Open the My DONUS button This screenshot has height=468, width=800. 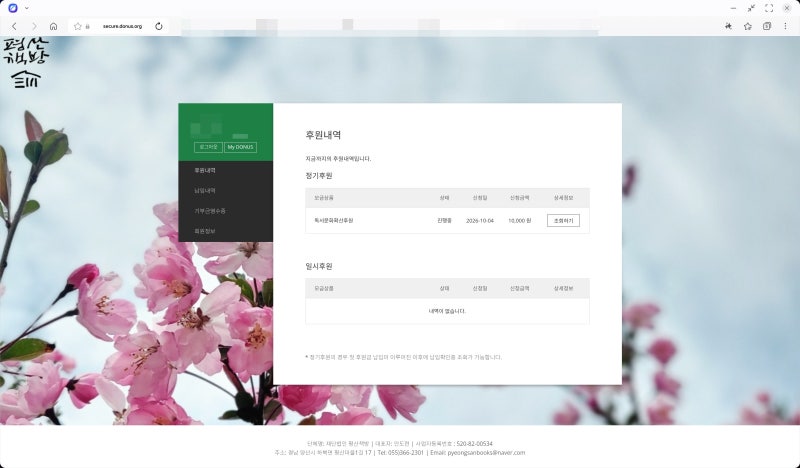[x=240, y=147]
